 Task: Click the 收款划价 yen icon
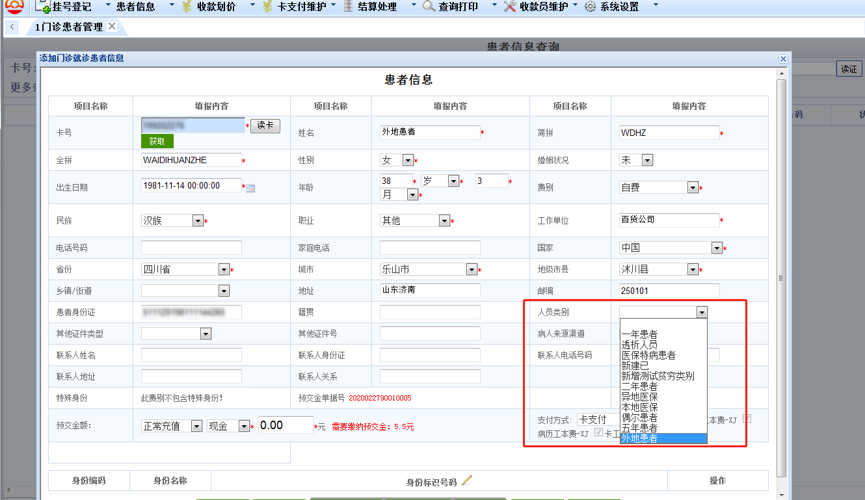pyautogui.click(x=187, y=6)
